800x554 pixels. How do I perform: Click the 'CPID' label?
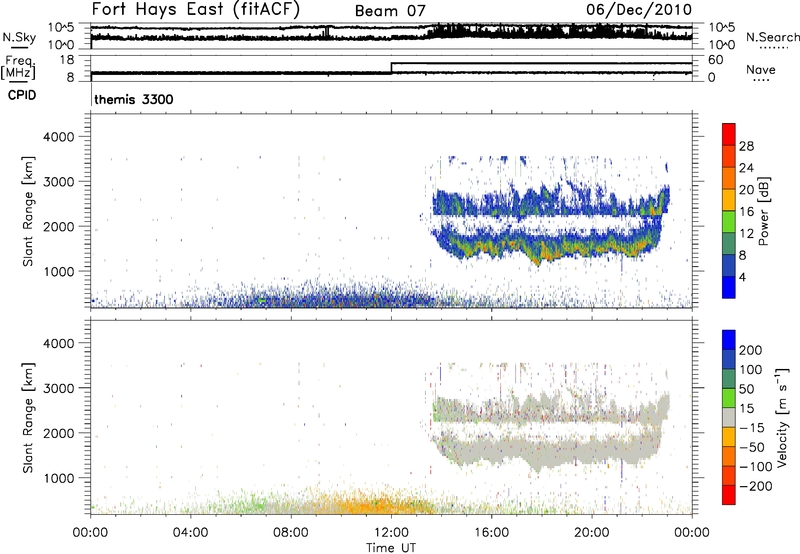pos(22,95)
